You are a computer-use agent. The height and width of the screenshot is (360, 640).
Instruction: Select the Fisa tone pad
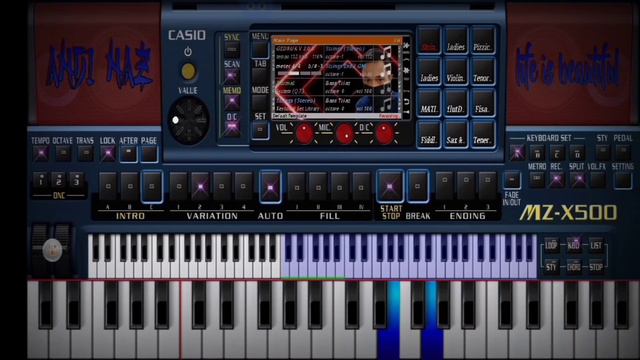[x=483, y=104]
